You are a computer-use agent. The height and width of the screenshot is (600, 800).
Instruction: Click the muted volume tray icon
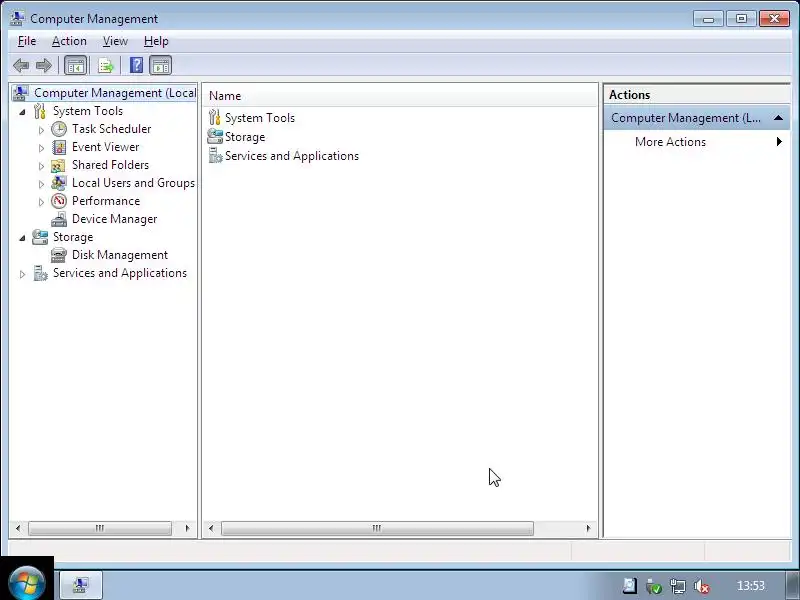pos(702,586)
